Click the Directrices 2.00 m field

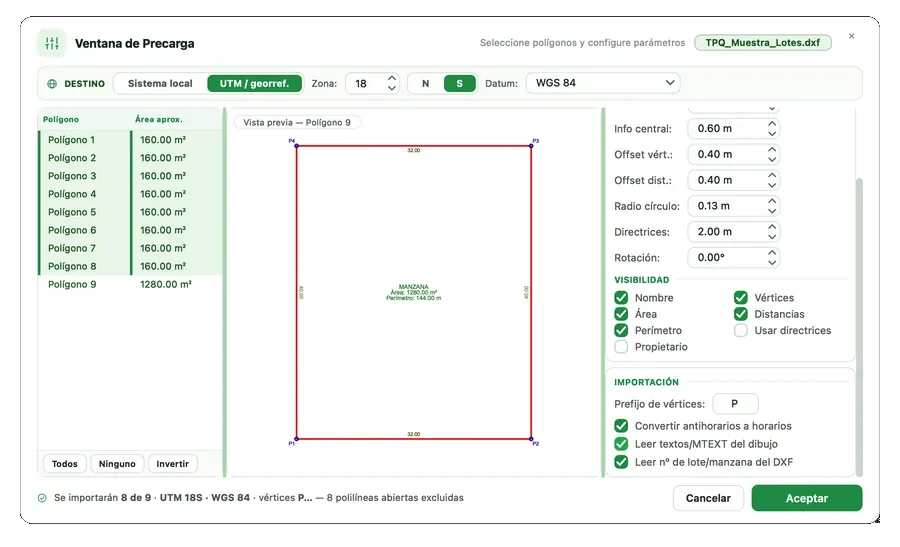click(x=734, y=232)
